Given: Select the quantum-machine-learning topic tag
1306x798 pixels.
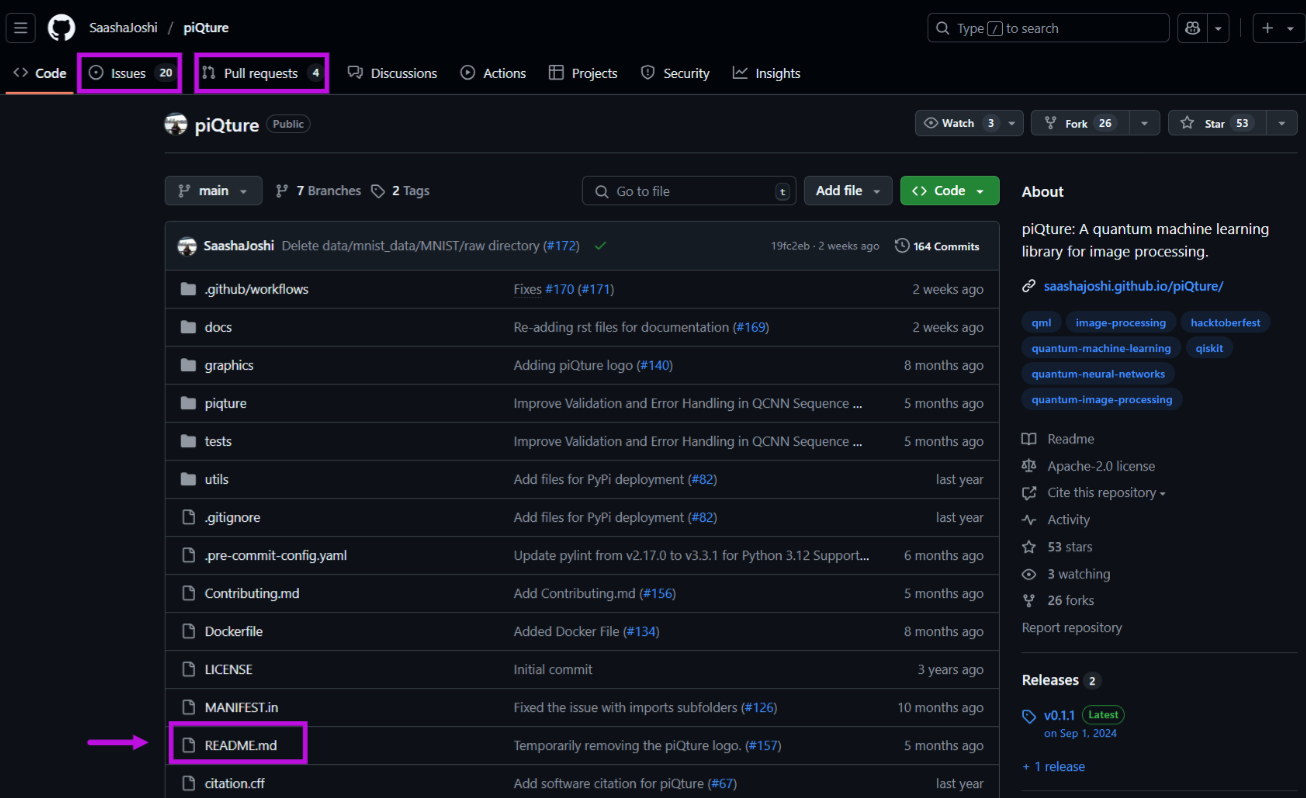Looking at the screenshot, I should click(1101, 348).
